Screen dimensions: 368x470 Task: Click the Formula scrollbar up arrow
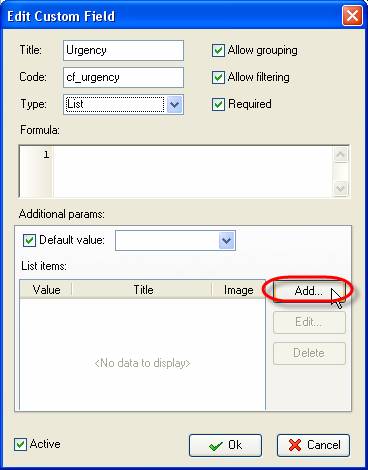coord(340,155)
